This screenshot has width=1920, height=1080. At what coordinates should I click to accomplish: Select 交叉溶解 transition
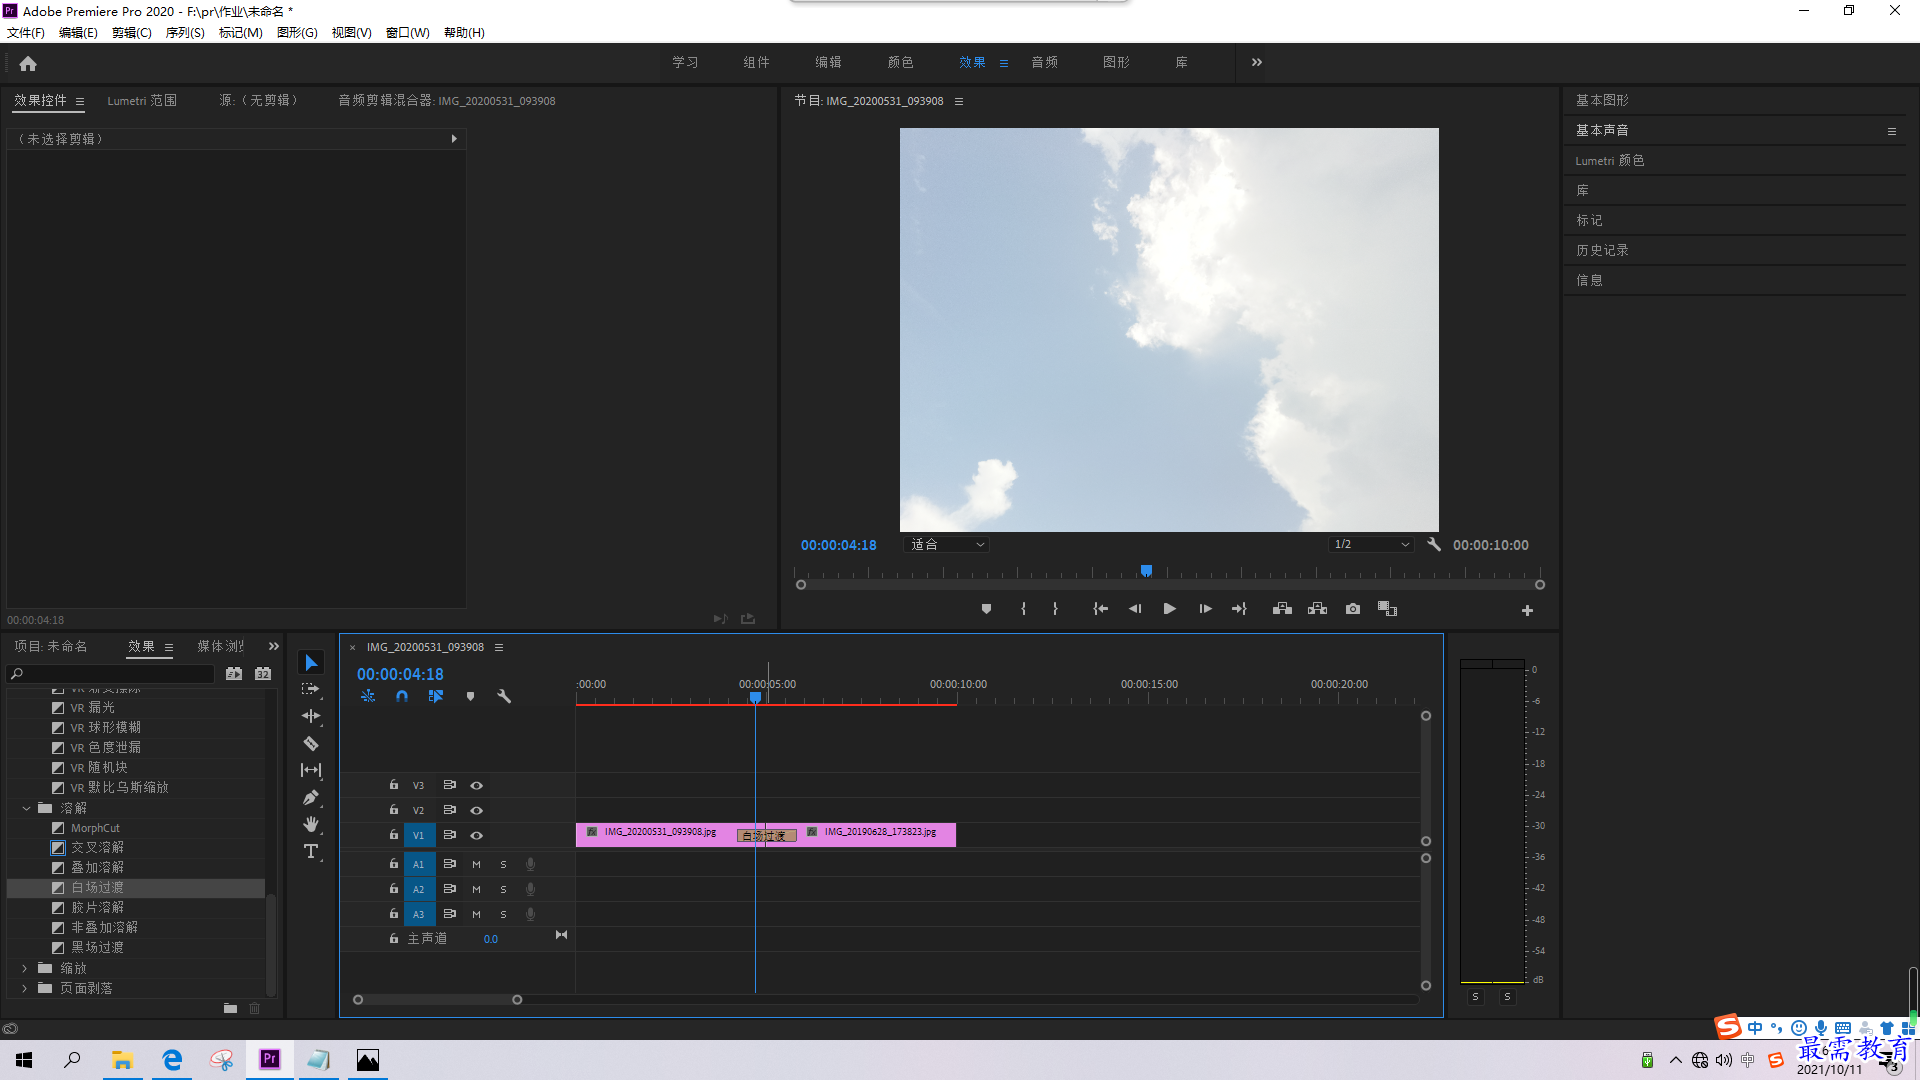pos(98,848)
